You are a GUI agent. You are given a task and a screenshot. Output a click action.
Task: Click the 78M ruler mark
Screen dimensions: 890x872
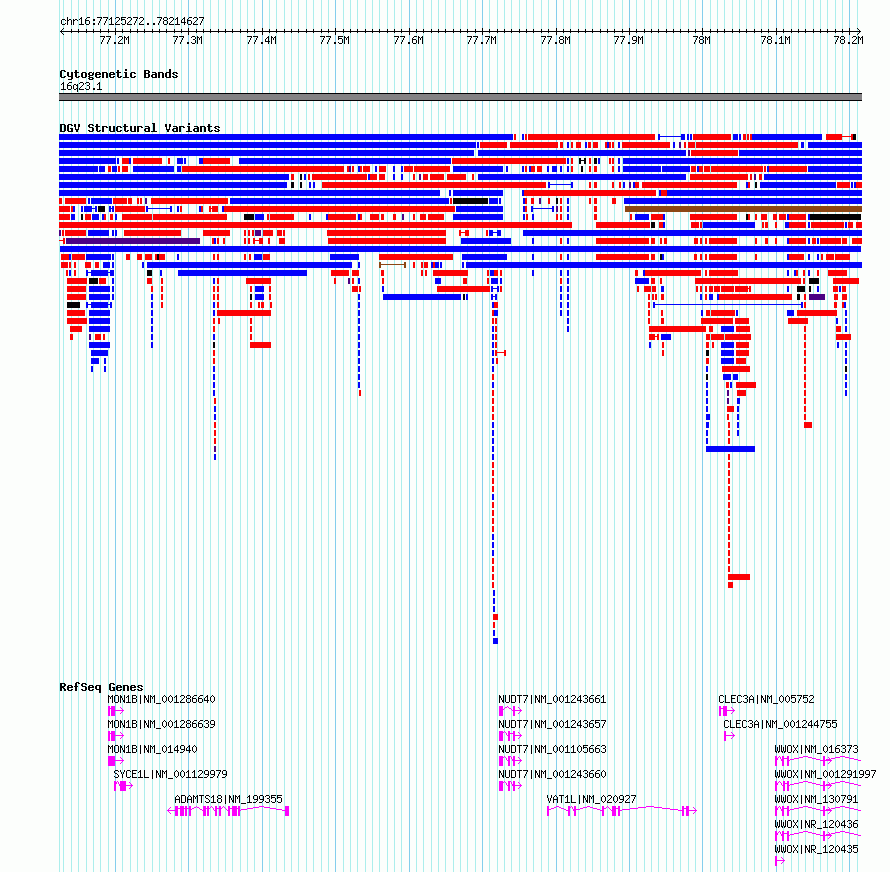pos(702,40)
